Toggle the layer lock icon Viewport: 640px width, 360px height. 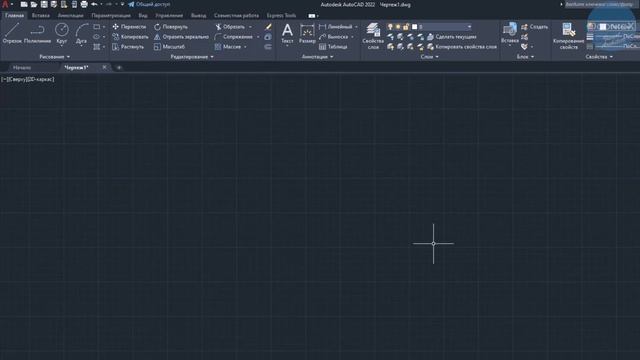[x=406, y=27]
